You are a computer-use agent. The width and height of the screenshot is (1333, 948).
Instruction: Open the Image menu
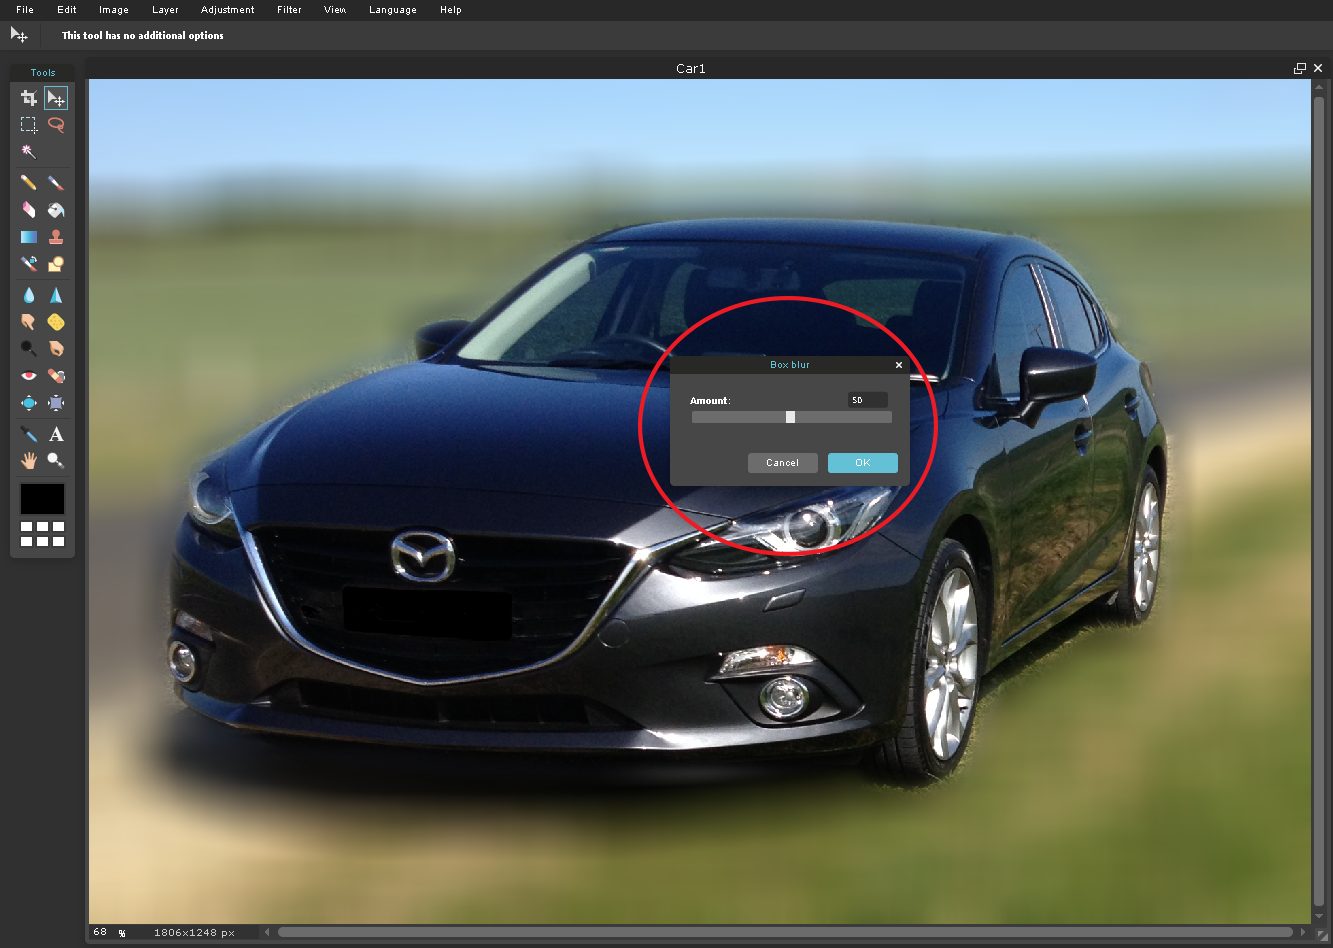pos(114,10)
